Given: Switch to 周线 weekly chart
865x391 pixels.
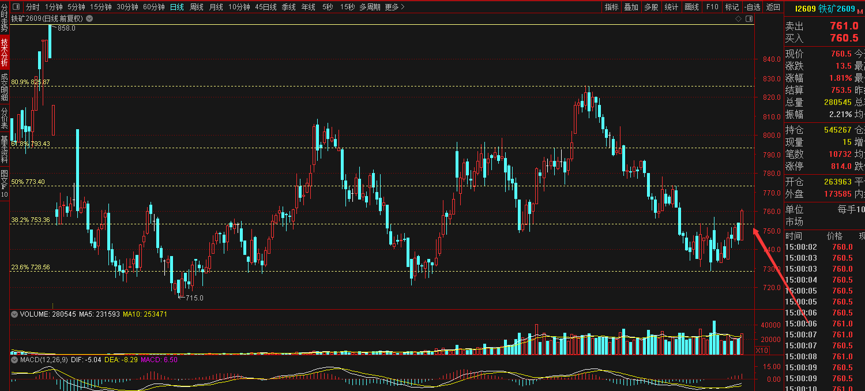Looking at the screenshot, I should [196, 7].
